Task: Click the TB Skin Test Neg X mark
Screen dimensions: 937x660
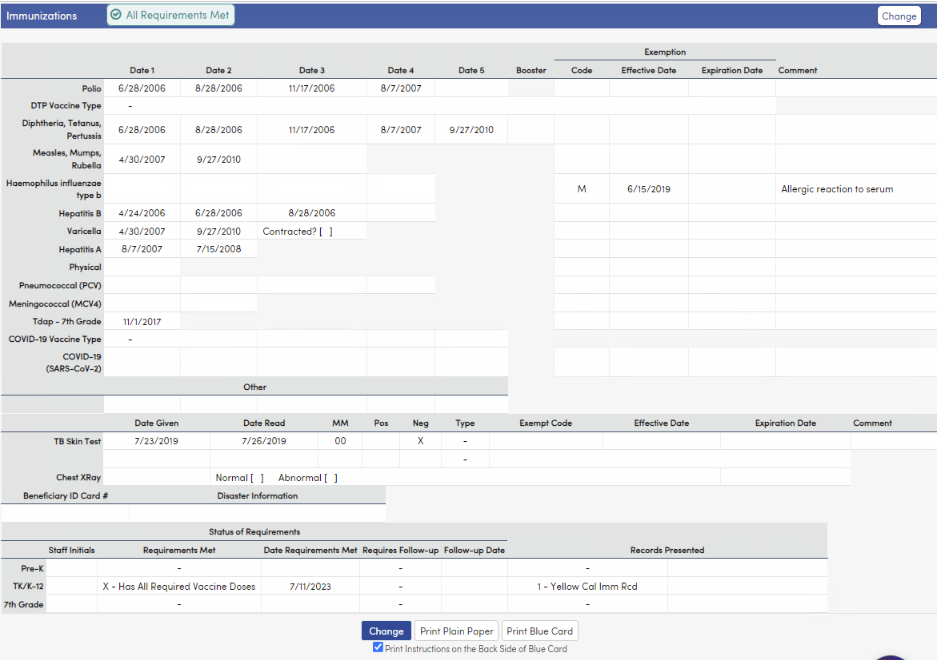Action: [x=420, y=441]
